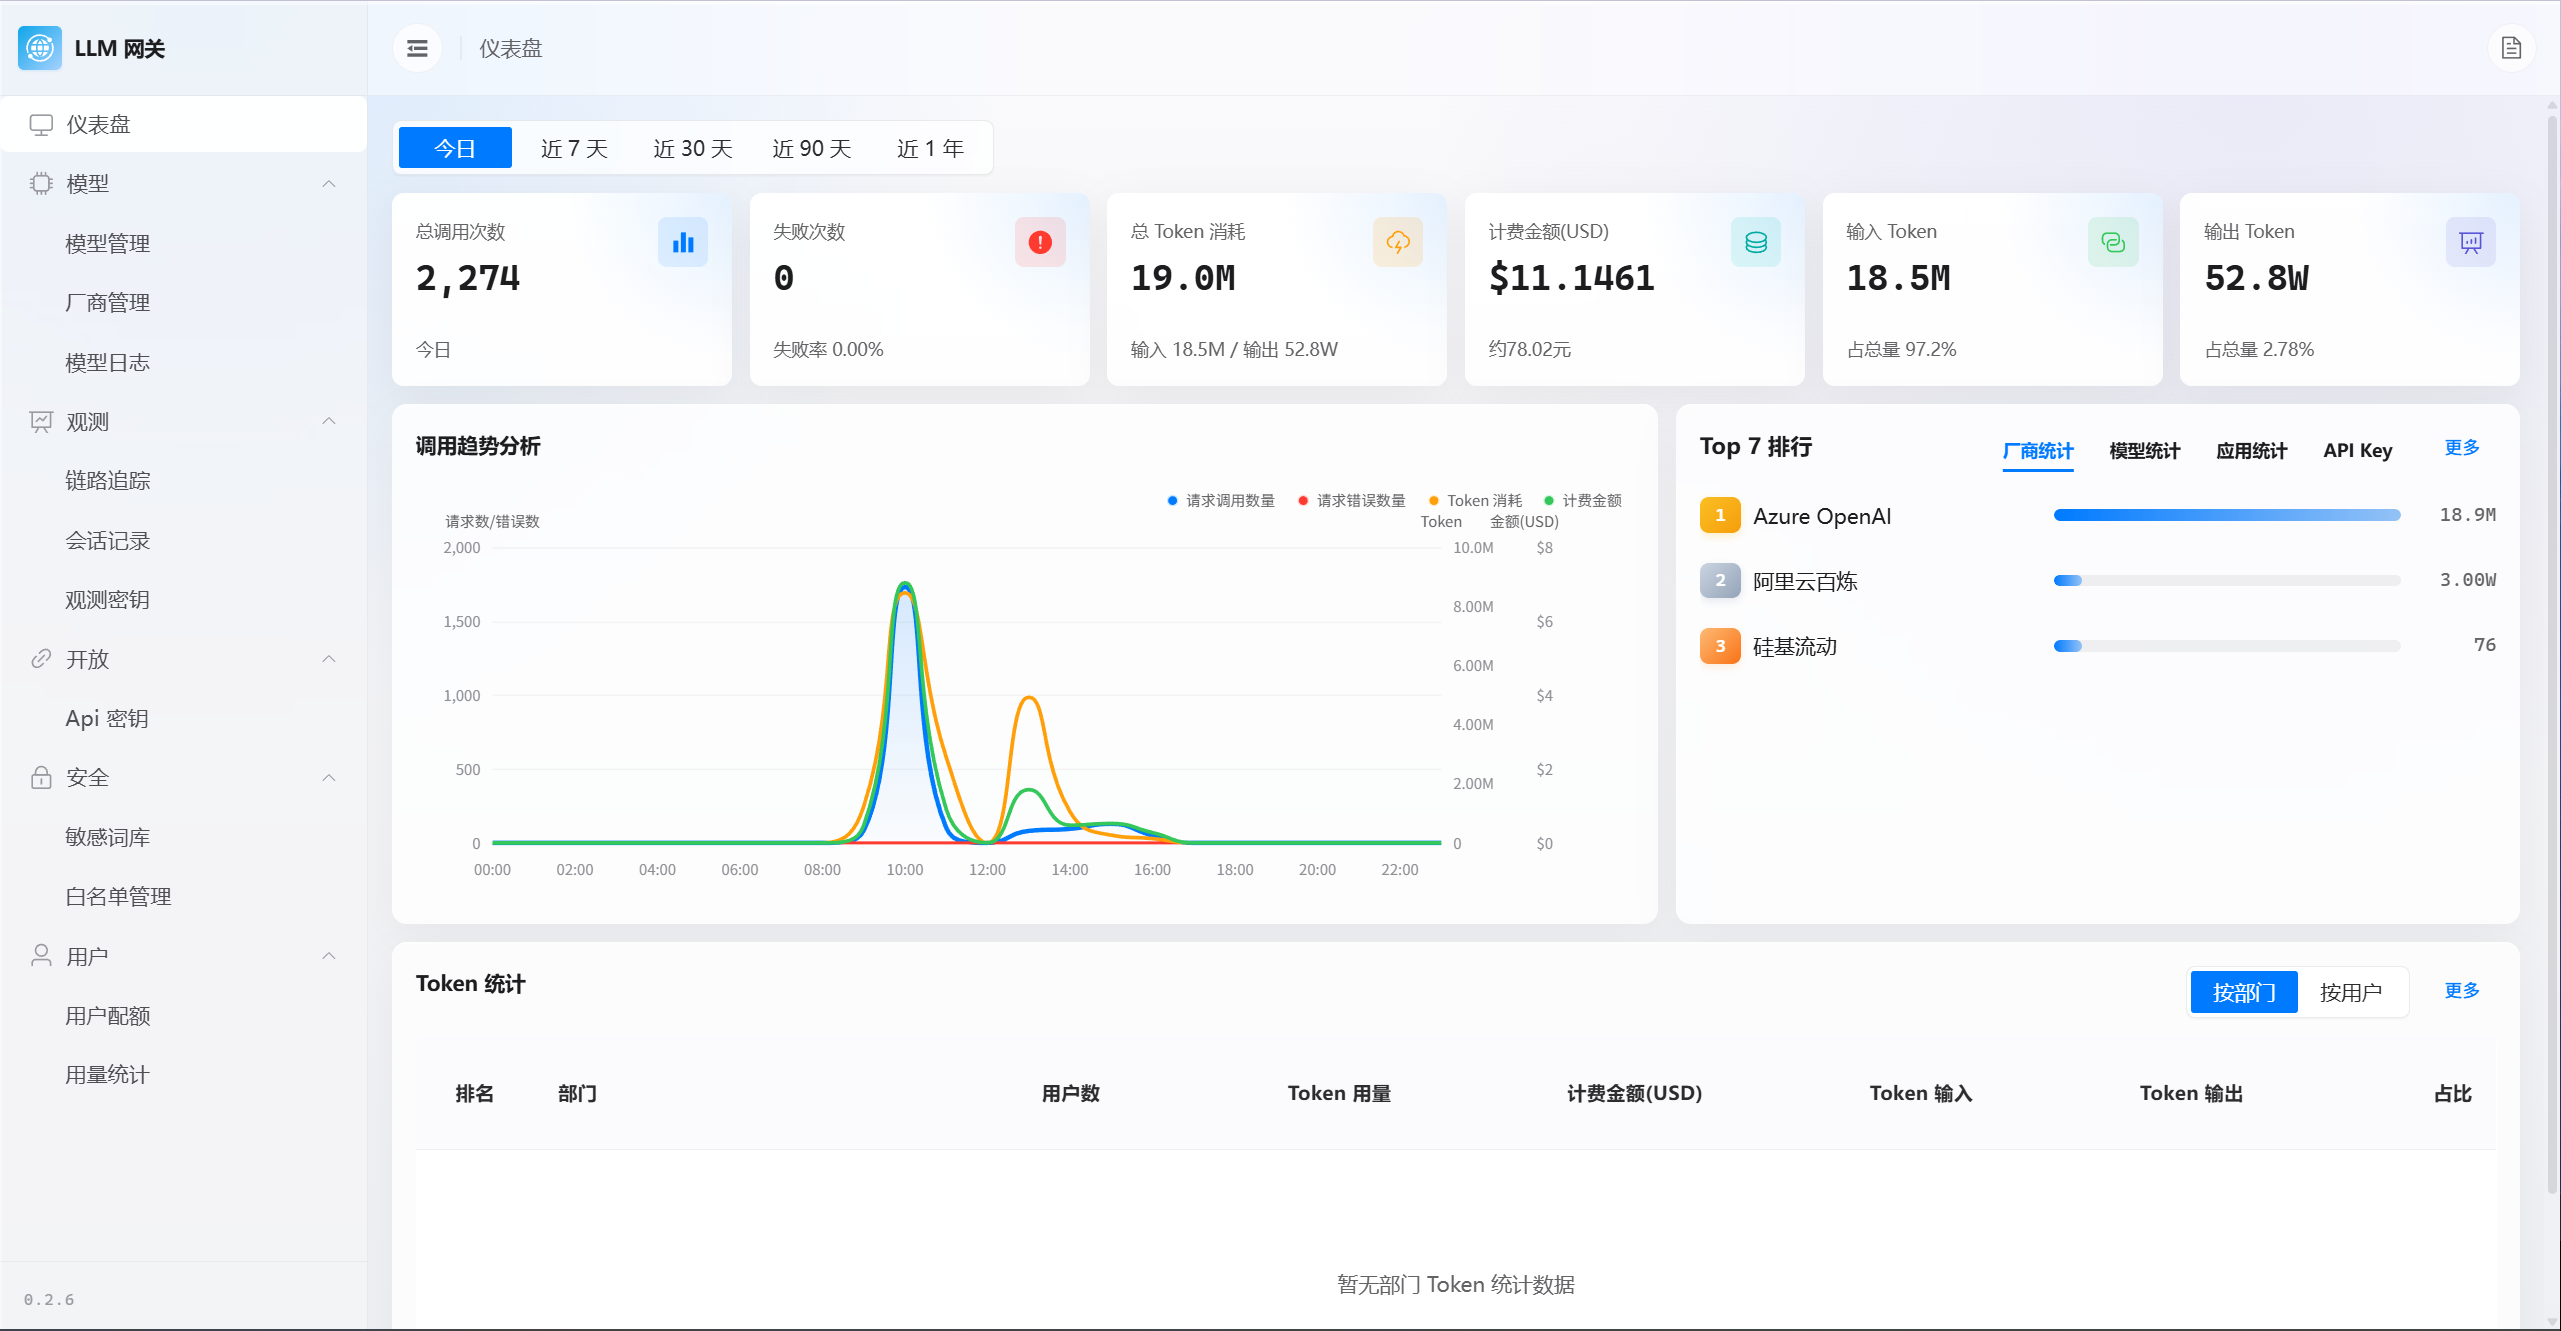Click version text 0.2.6

(x=49, y=1299)
